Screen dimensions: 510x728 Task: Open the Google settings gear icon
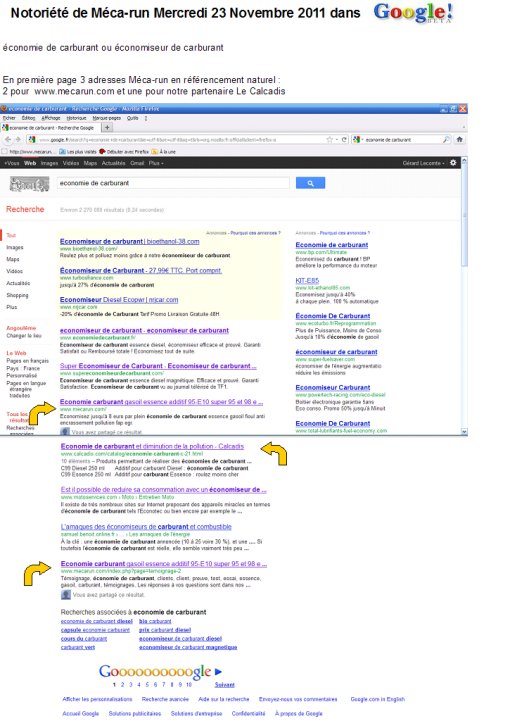[x=453, y=163]
